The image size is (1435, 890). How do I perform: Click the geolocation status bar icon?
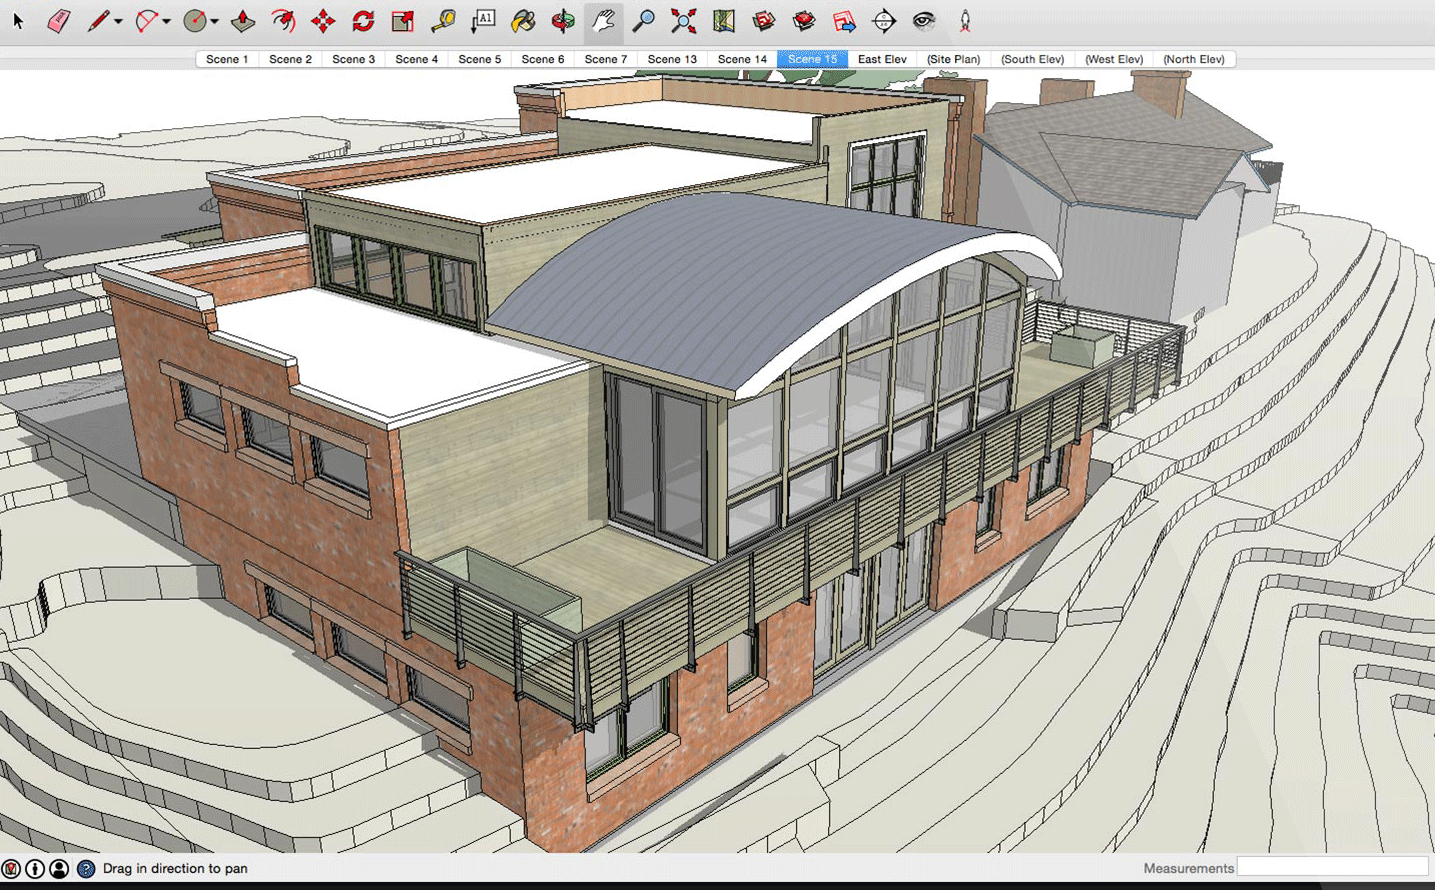coord(11,869)
